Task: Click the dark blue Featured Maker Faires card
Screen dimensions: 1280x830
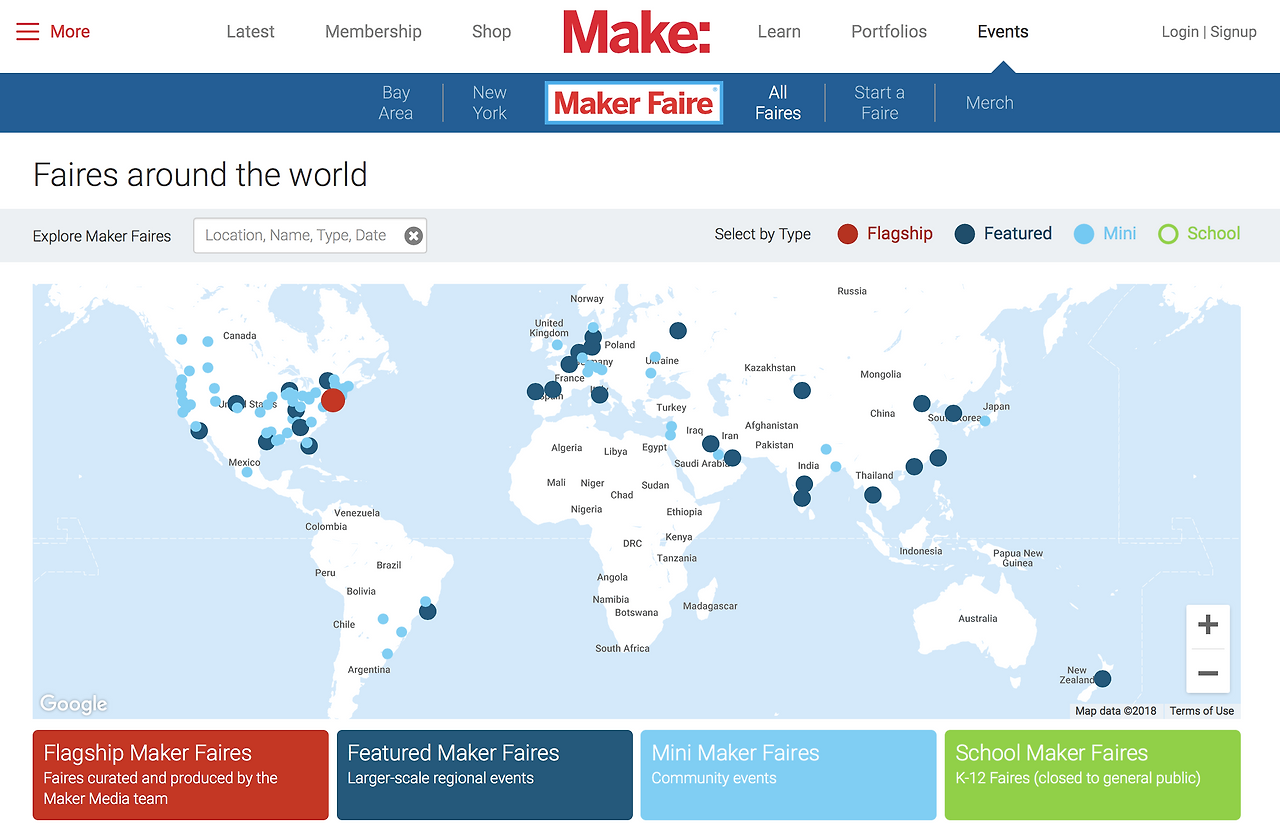Action: tap(485, 775)
